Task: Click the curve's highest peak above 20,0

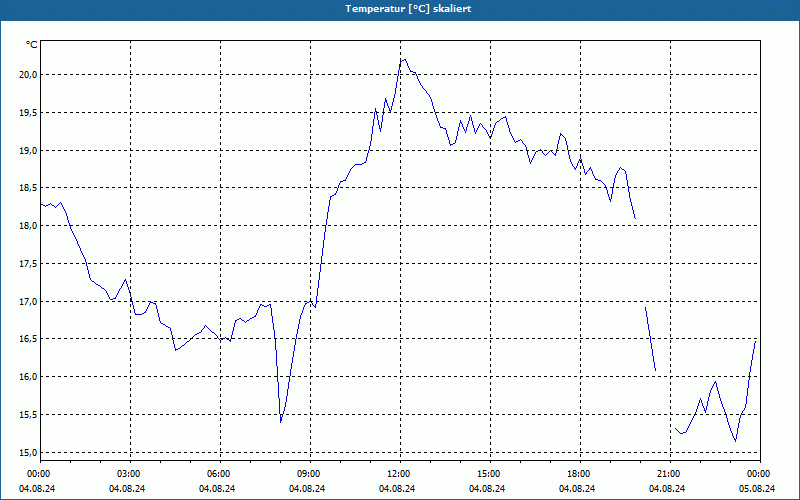Action: 404,60
